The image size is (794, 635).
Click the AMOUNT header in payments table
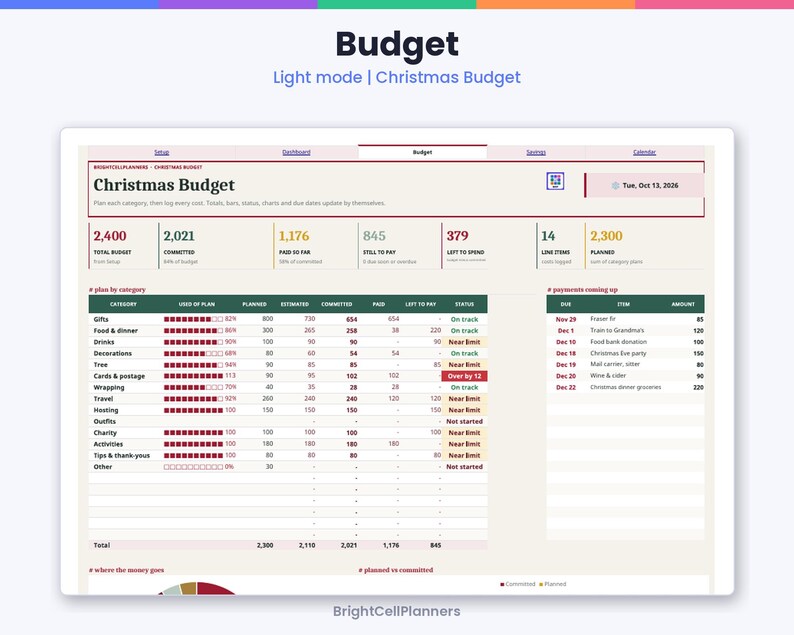point(683,304)
